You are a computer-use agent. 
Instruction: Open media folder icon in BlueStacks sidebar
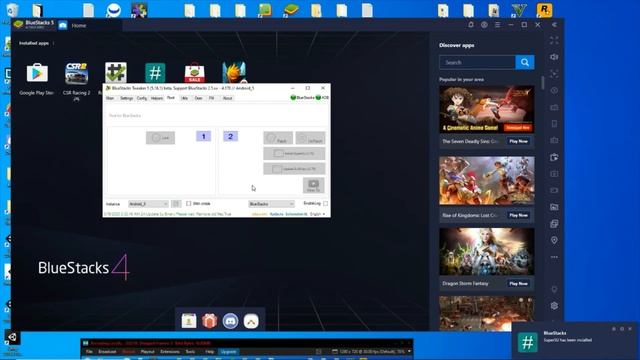coord(554,207)
